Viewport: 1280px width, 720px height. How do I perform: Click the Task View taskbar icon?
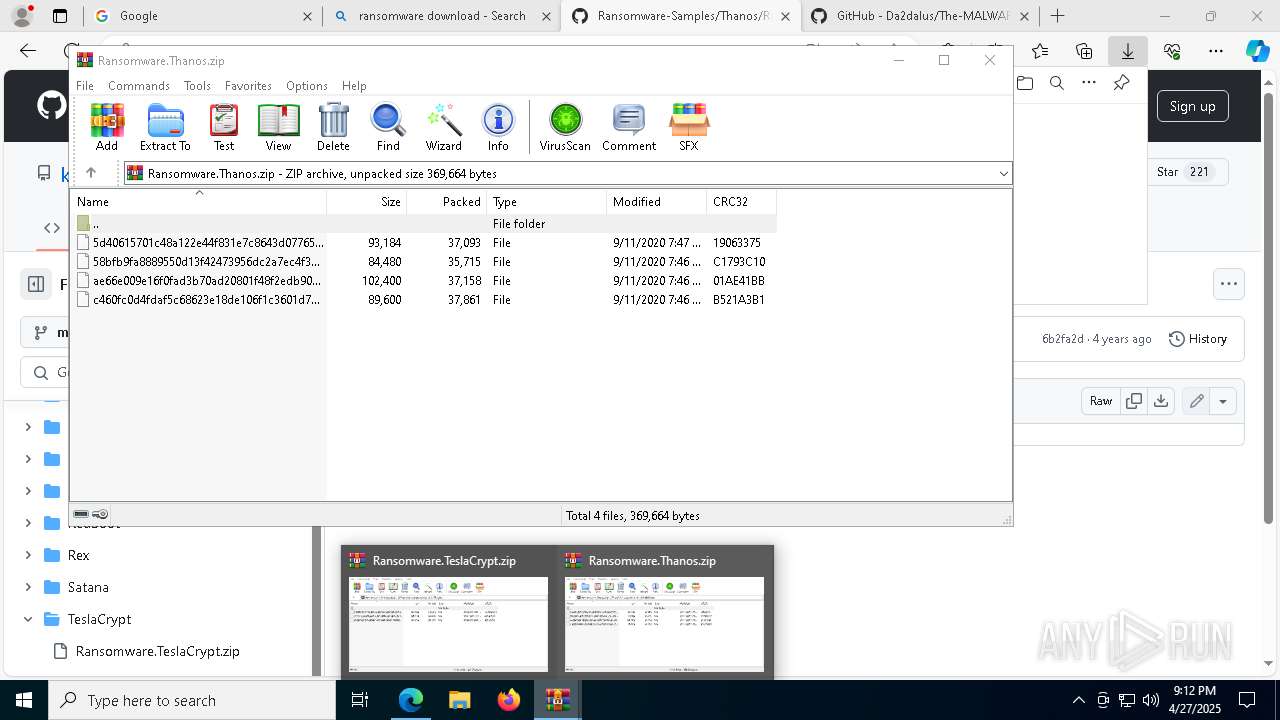361,700
